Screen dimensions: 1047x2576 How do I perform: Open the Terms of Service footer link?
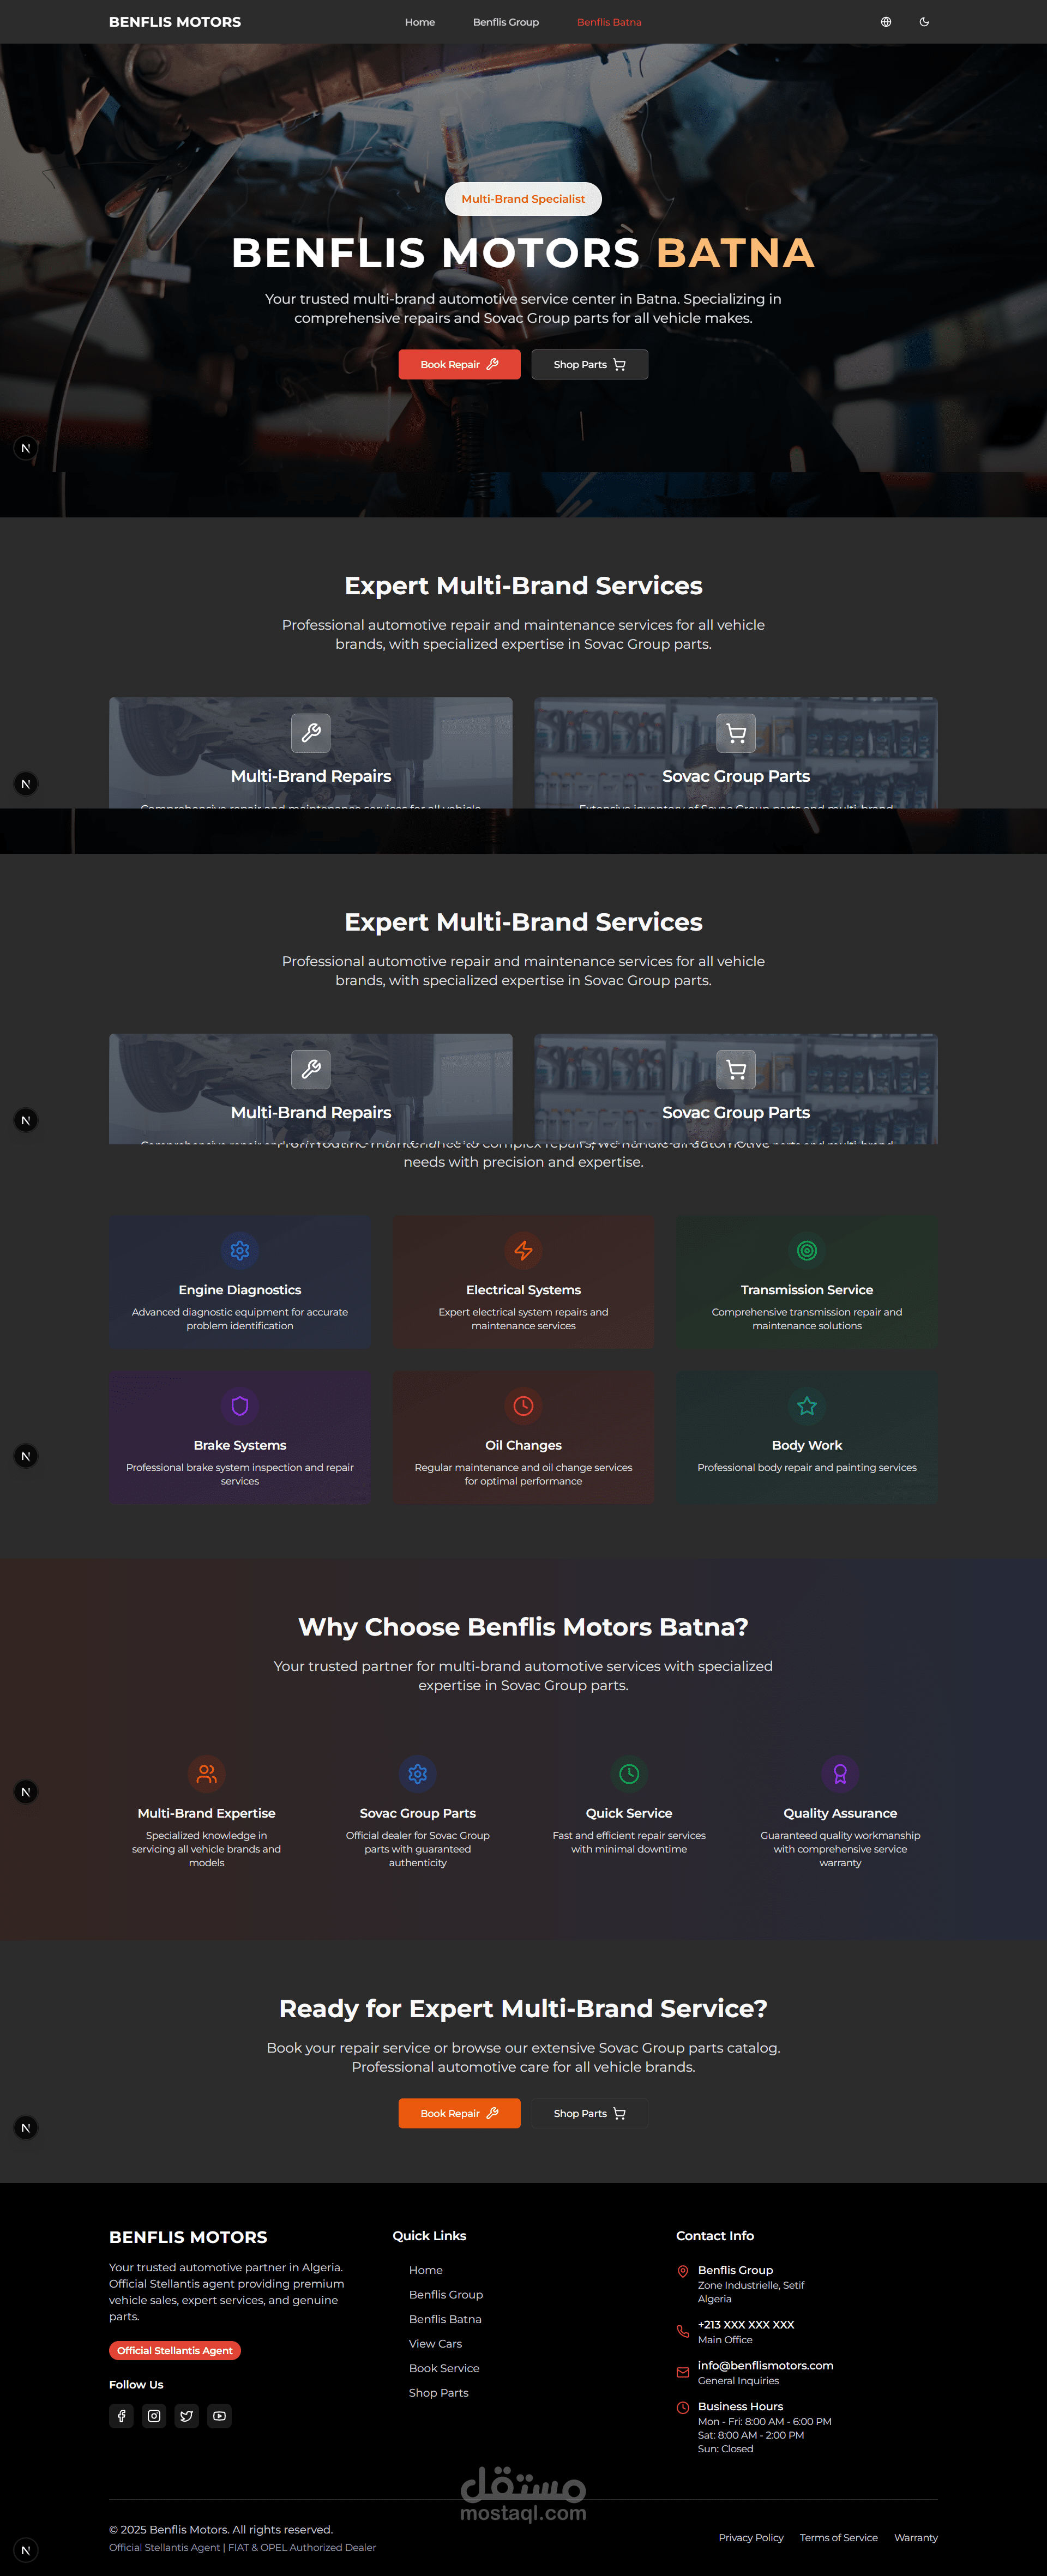[839, 2537]
